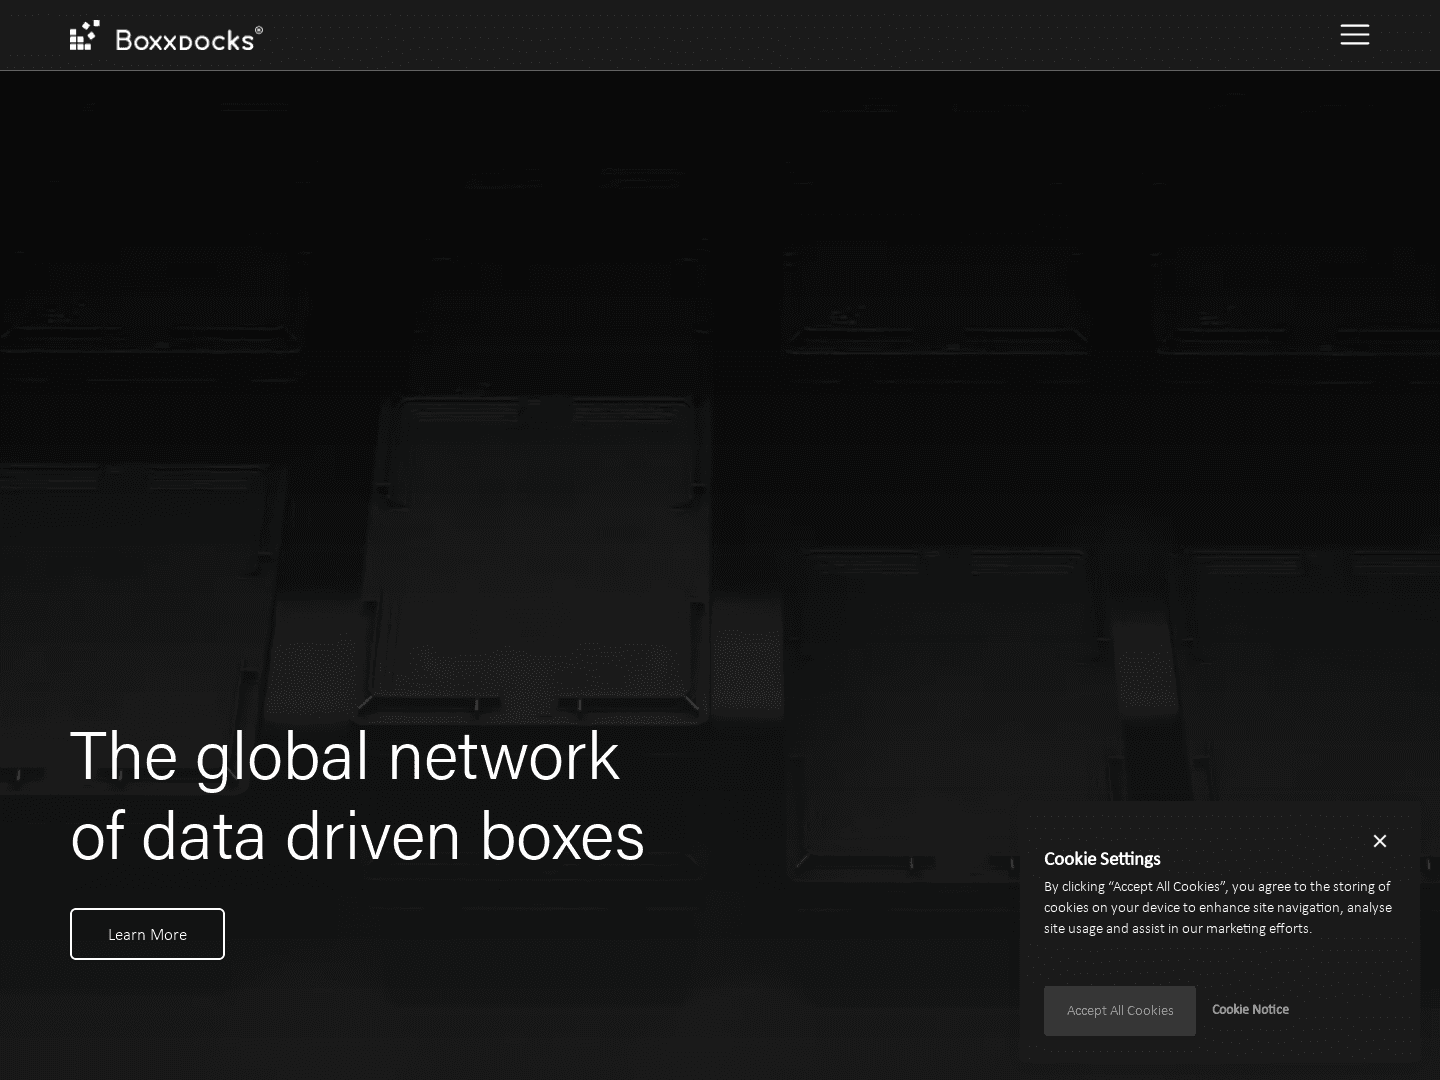The width and height of the screenshot is (1440, 1080).
Task: Click the X to dismiss Cookie Settings
Action: [x=1380, y=841]
